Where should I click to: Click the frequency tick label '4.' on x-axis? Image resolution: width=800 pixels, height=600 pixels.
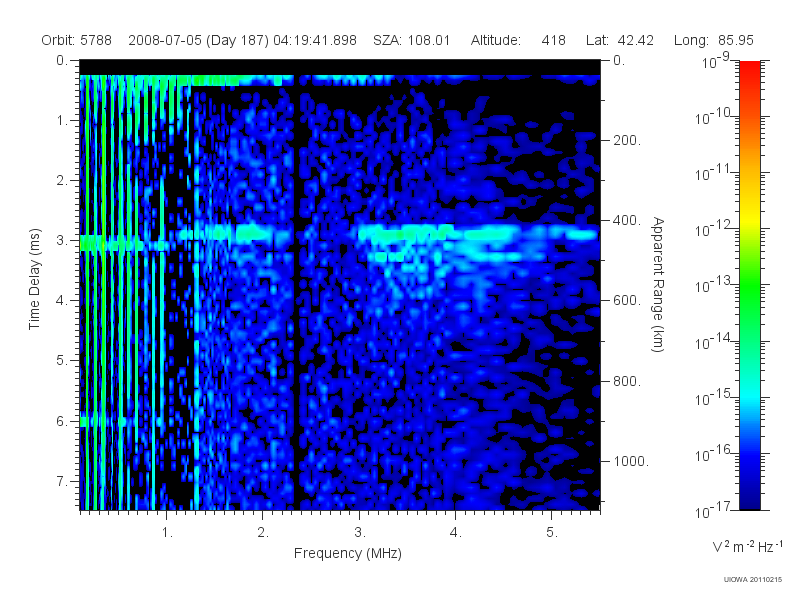point(456,533)
